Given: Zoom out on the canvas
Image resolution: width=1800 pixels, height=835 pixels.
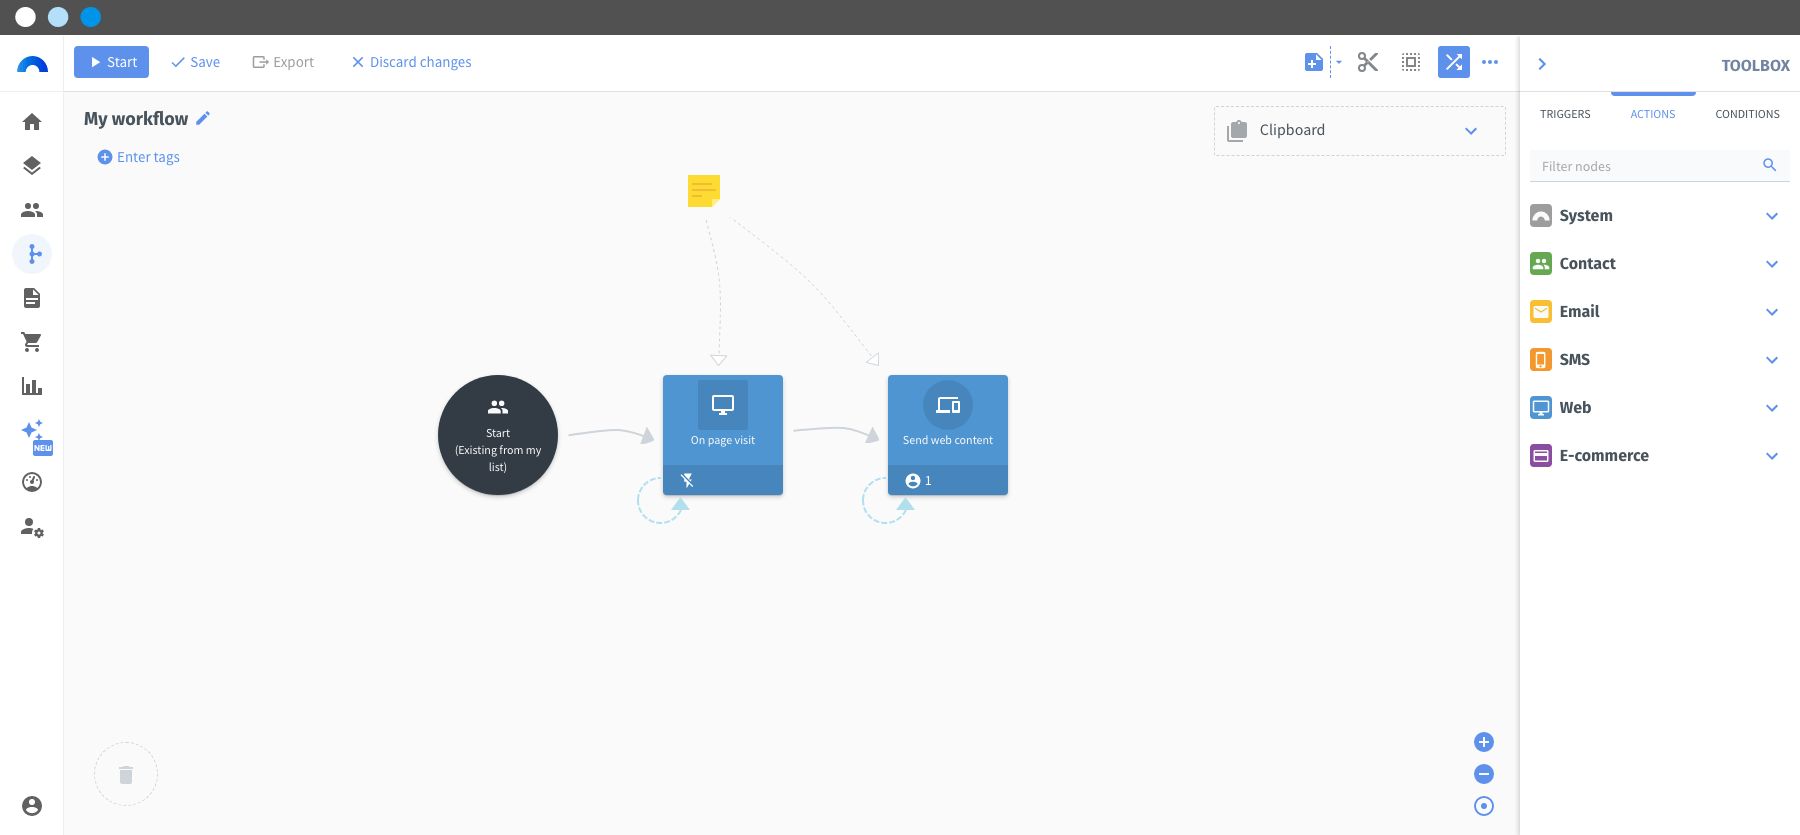Looking at the screenshot, I should pos(1484,774).
